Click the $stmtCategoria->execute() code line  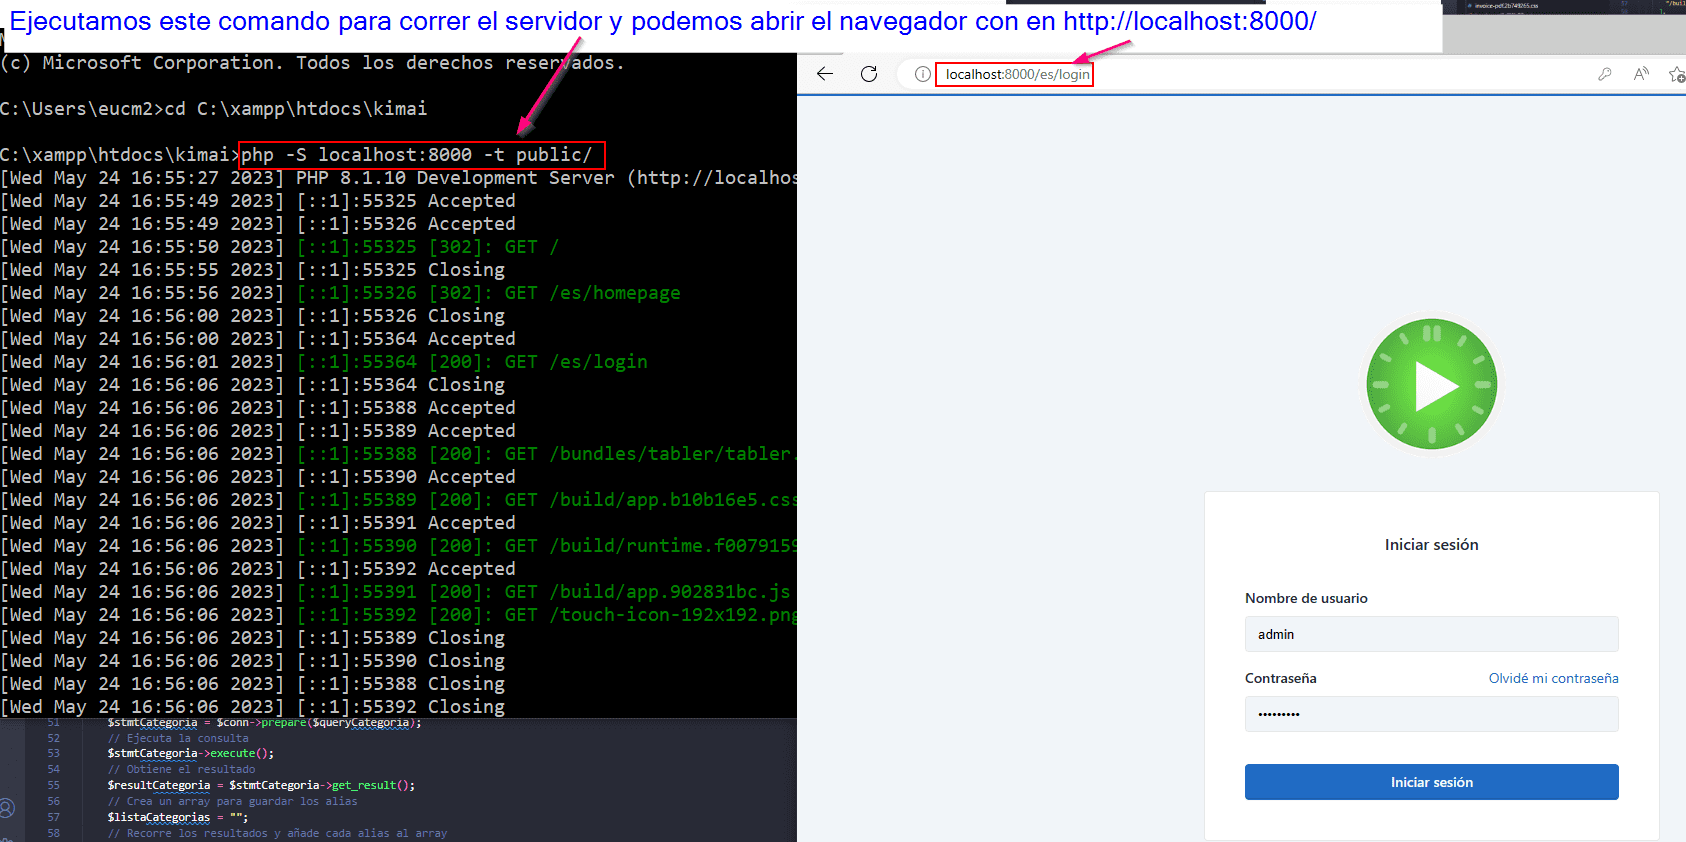(190, 753)
